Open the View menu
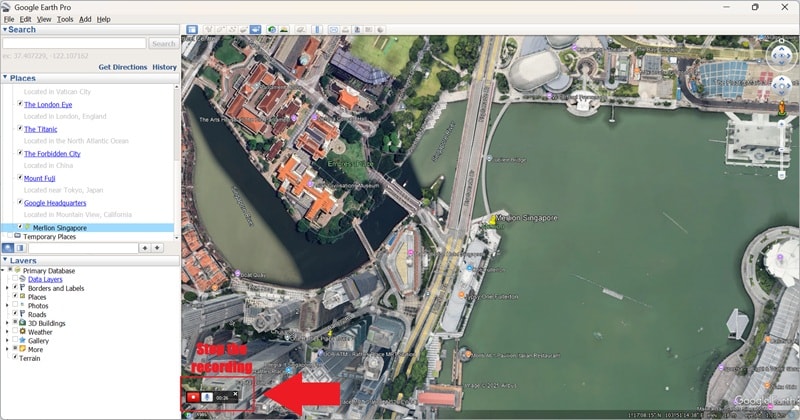Screen dimensions: 800x420 tap(44, 19)
